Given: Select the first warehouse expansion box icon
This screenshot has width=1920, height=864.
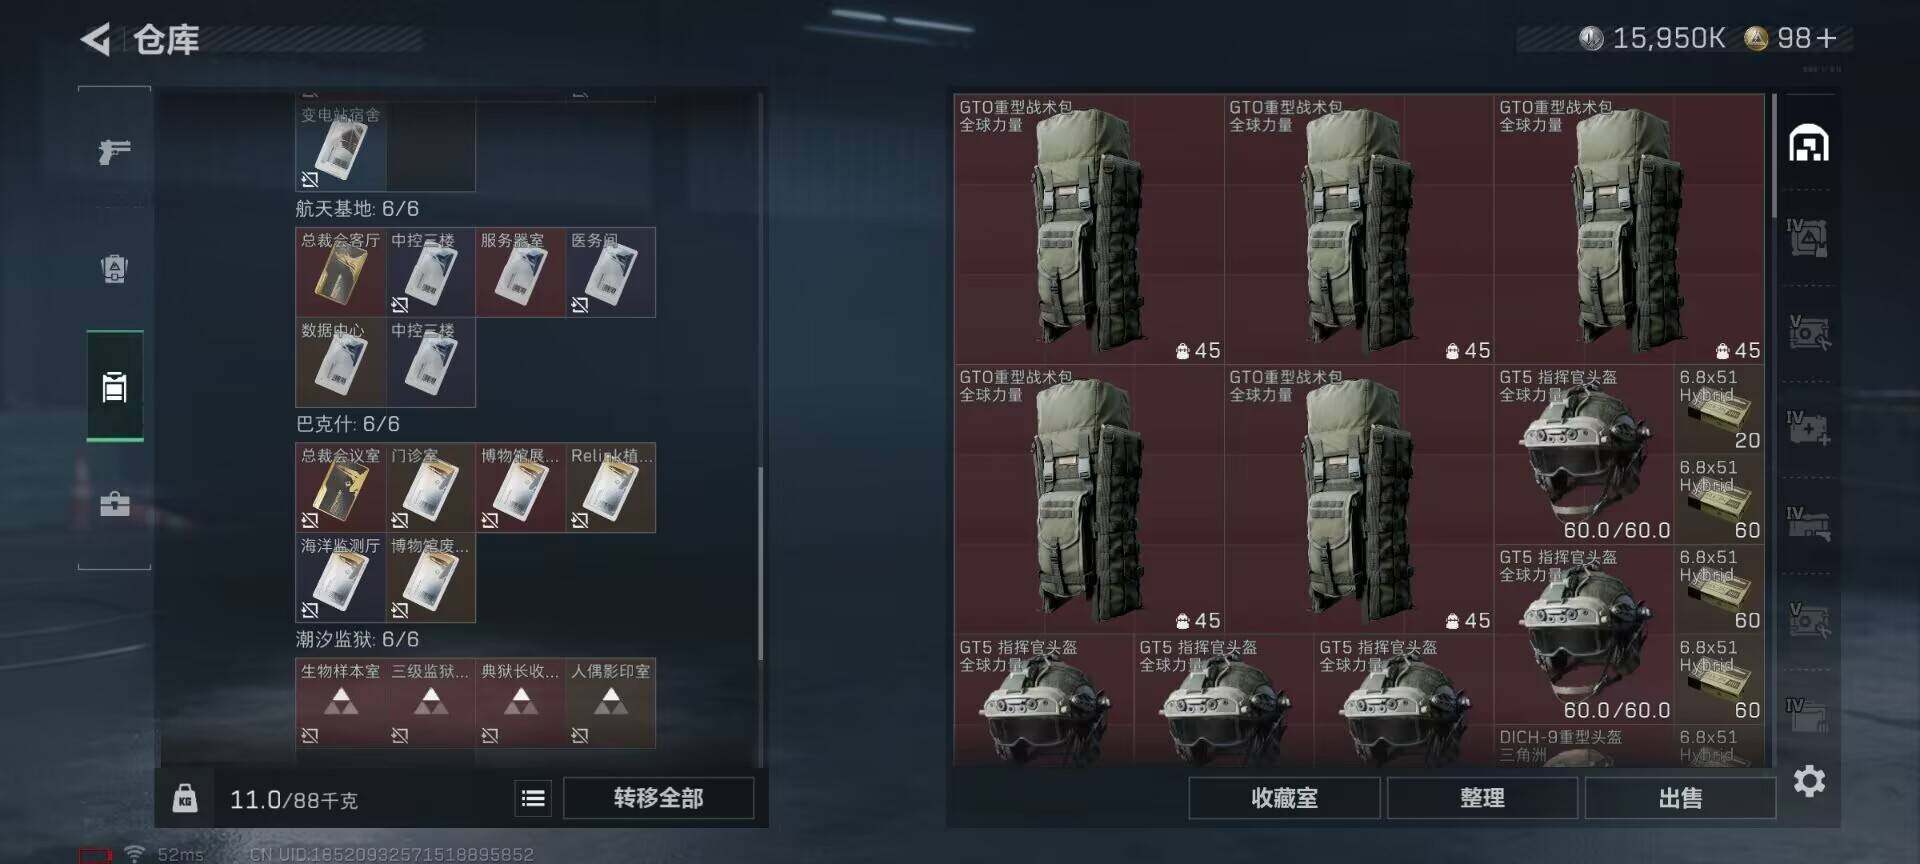Looking at the screenshot, I should (x=1808, y=238).
